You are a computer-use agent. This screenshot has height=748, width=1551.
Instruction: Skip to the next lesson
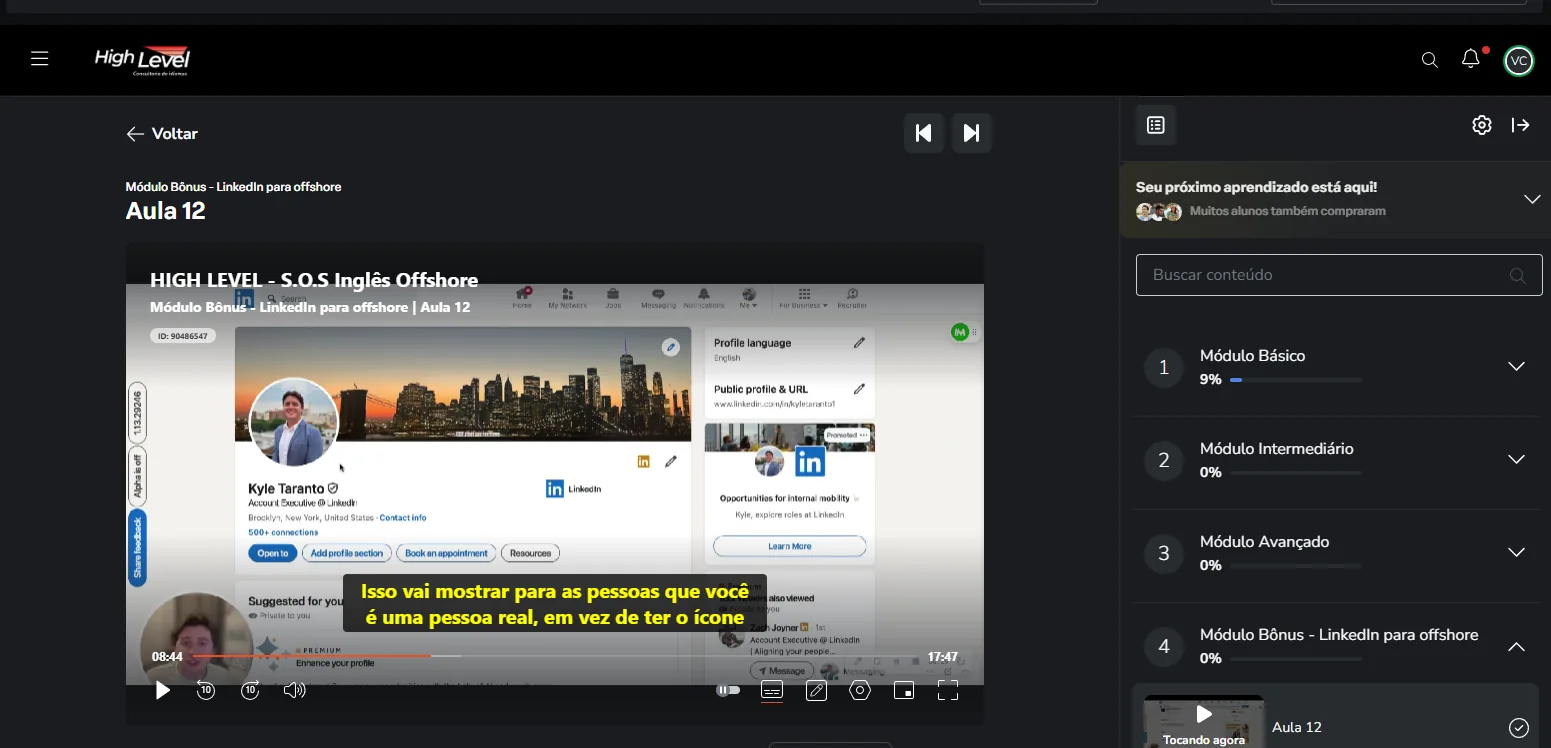(971, 133)
